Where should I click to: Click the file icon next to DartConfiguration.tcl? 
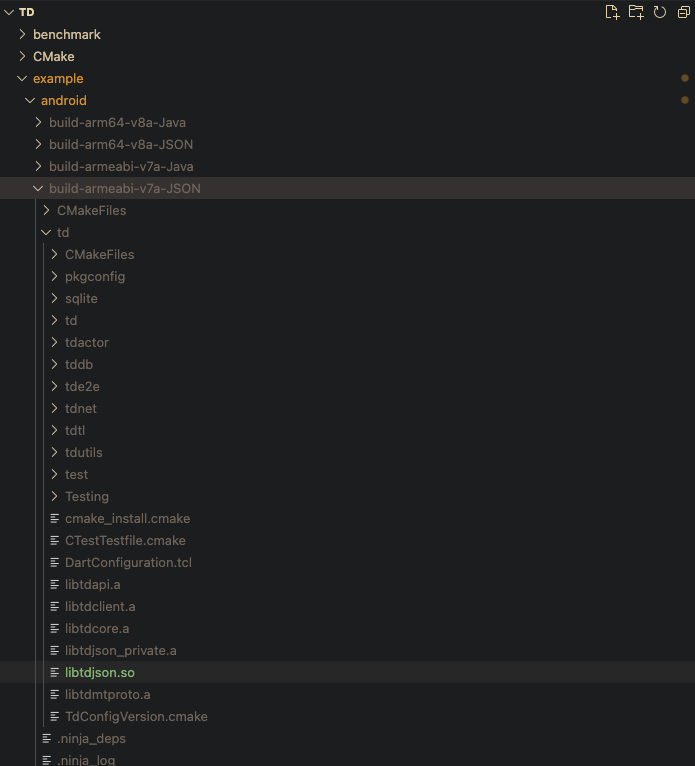(55, 563)
